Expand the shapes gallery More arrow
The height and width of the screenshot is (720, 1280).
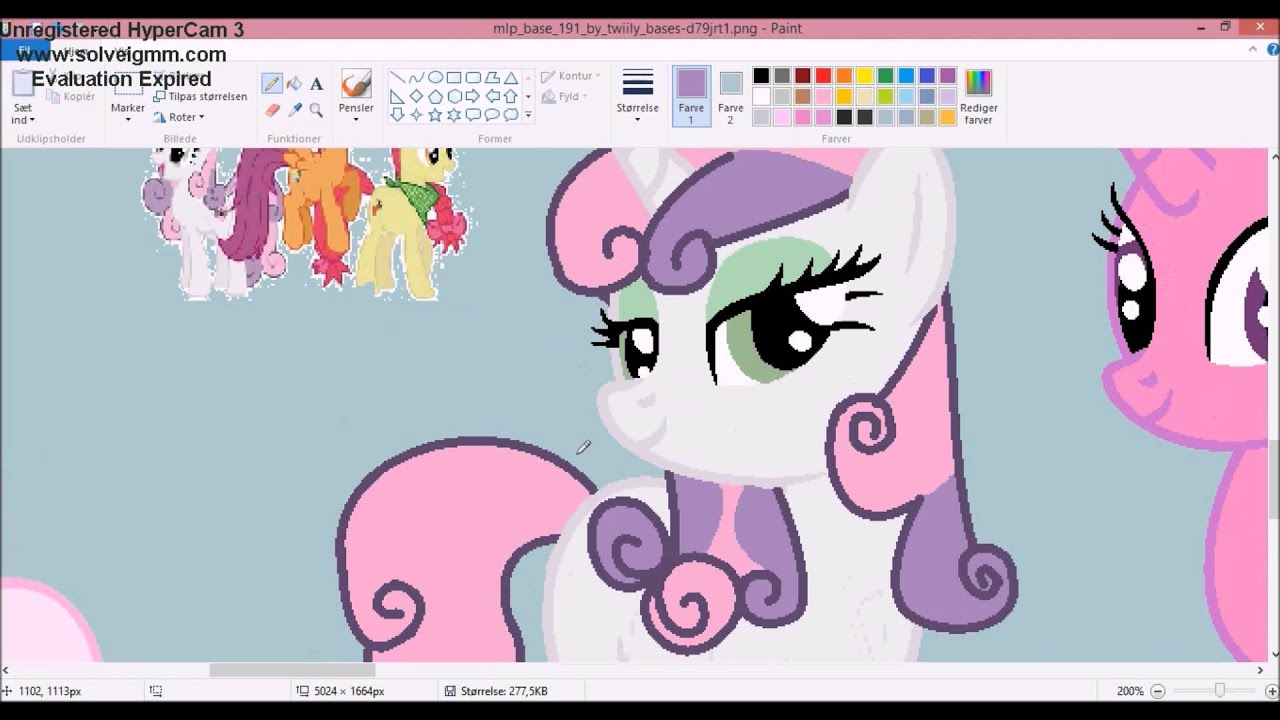click(x=528, y=115)
